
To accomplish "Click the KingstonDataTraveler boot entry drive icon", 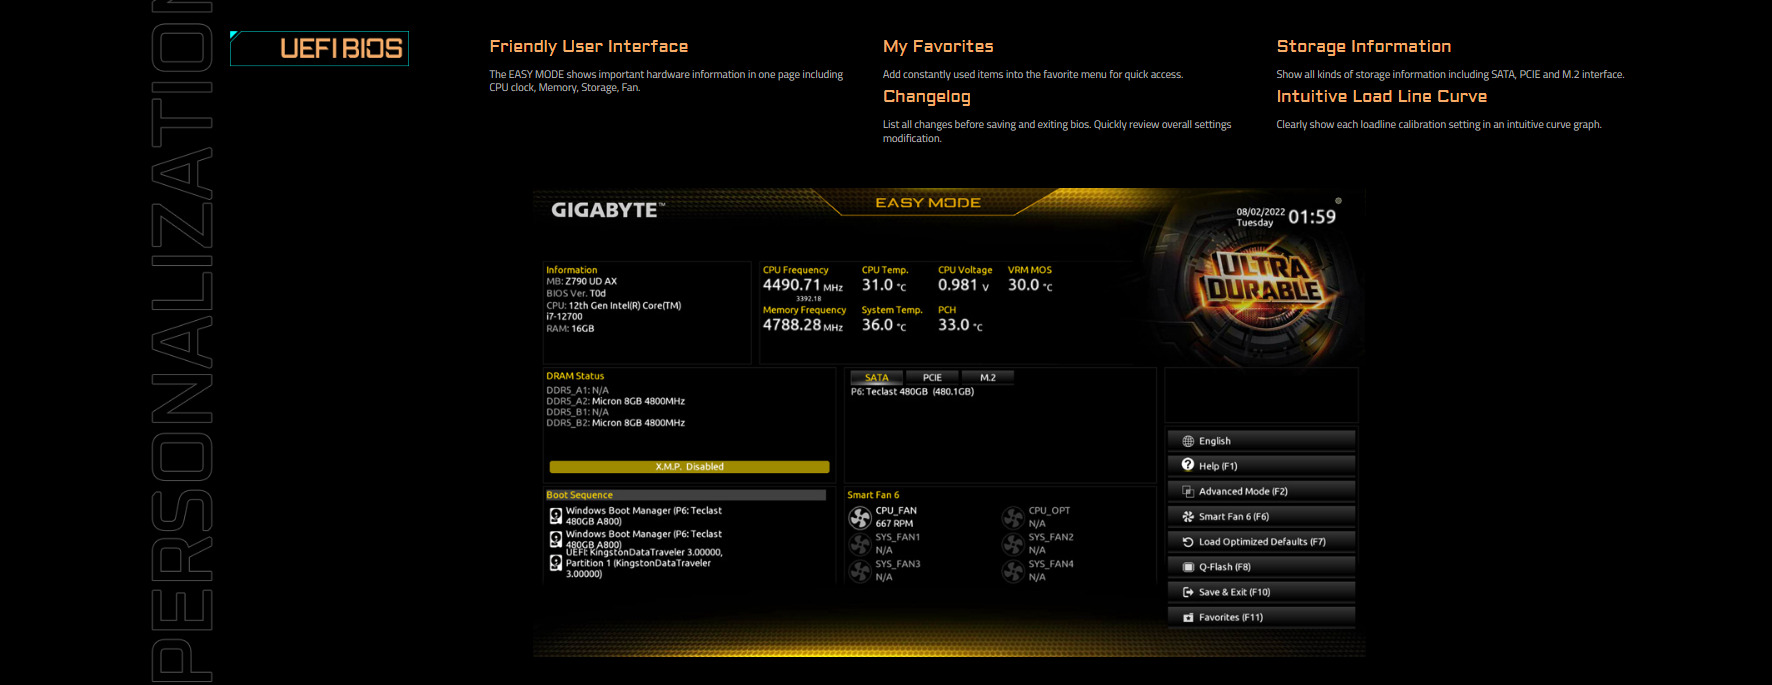I will click(556, 563).
